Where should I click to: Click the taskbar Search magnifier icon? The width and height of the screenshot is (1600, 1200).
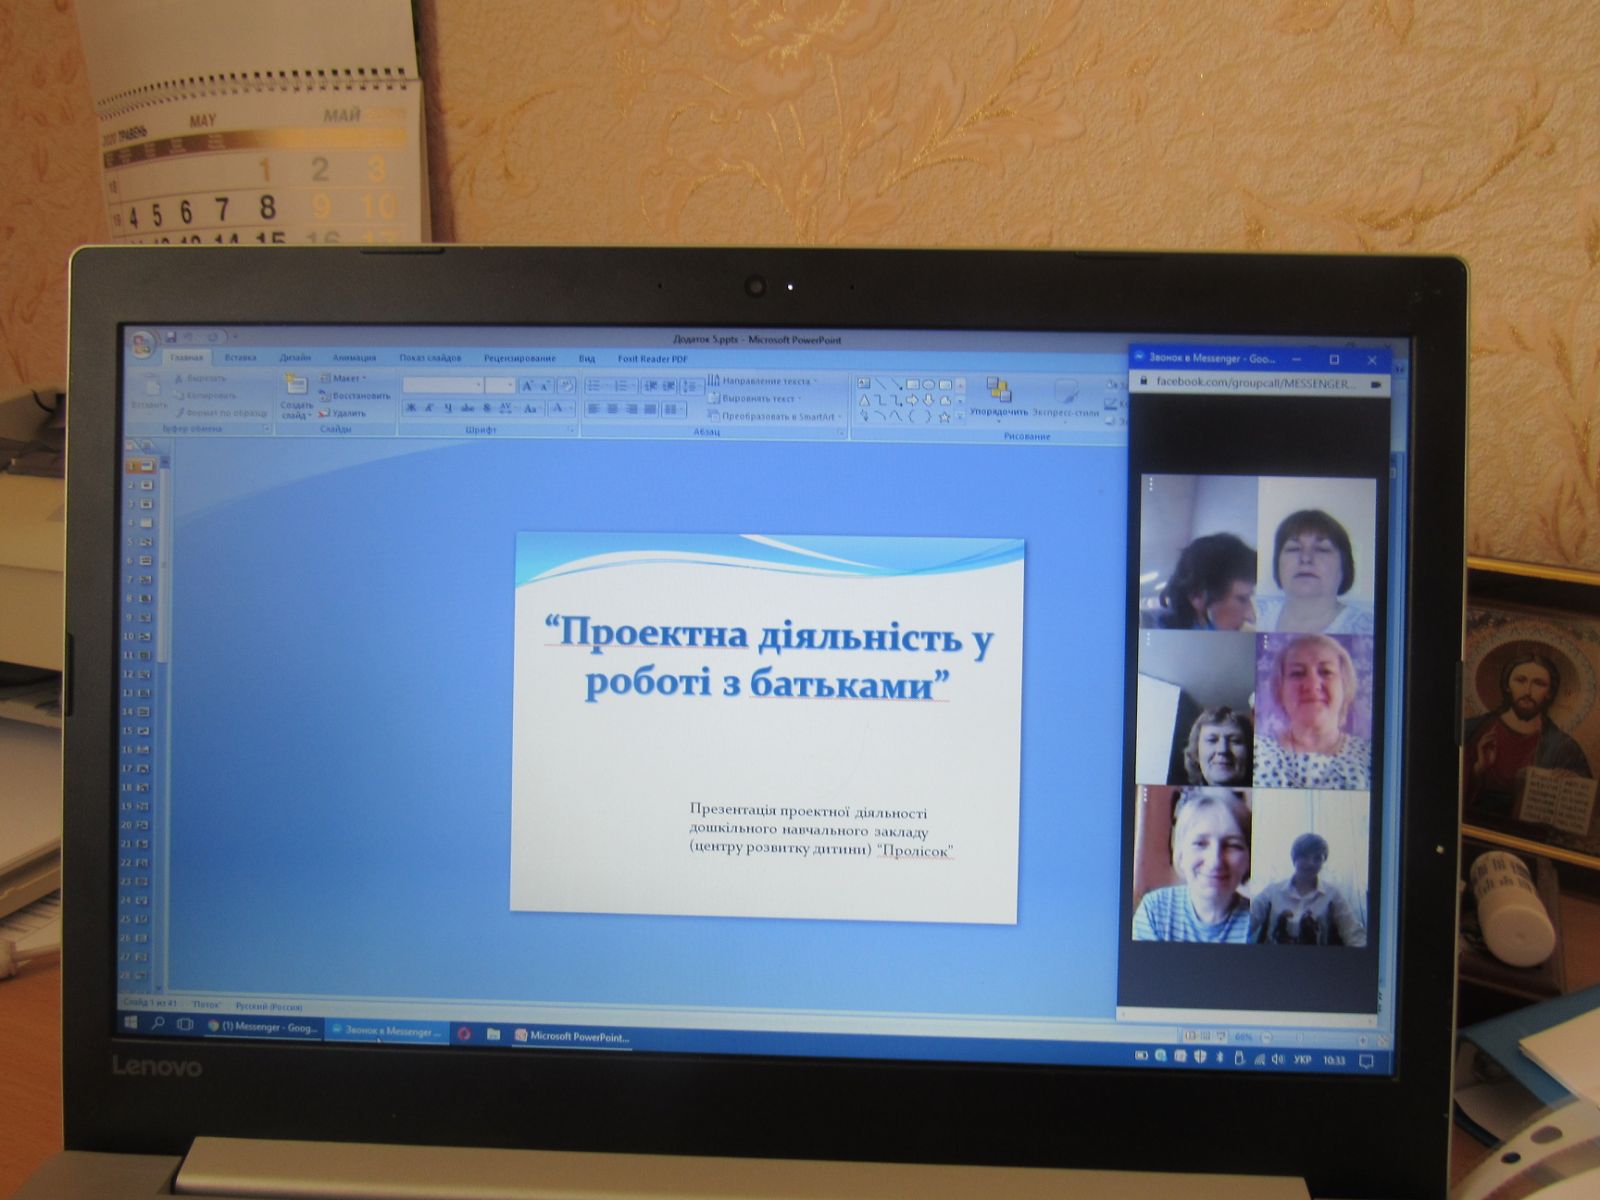[158, 1023]
